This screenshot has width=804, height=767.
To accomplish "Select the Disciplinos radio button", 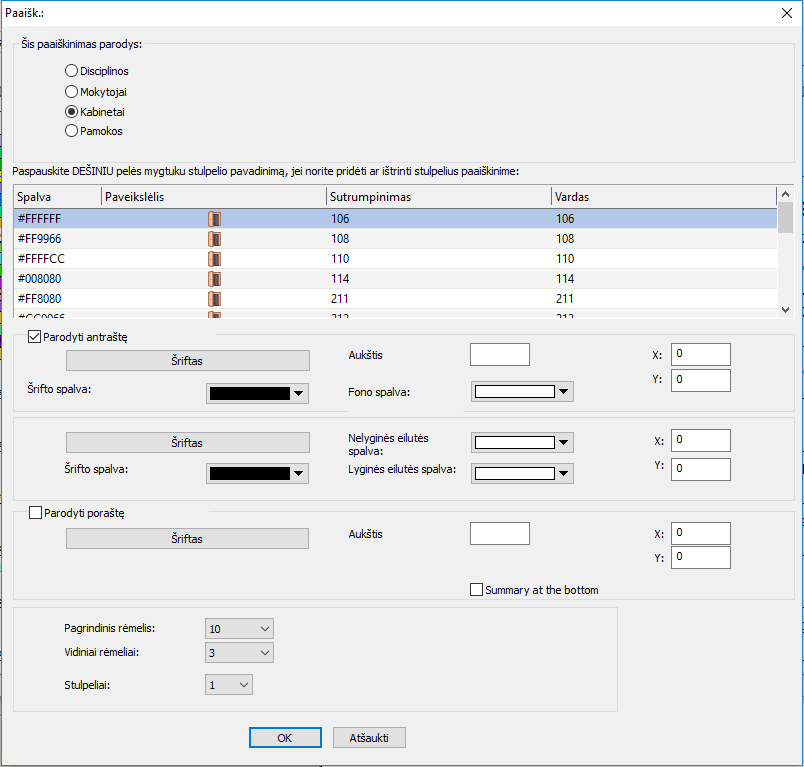I will 71,71.
